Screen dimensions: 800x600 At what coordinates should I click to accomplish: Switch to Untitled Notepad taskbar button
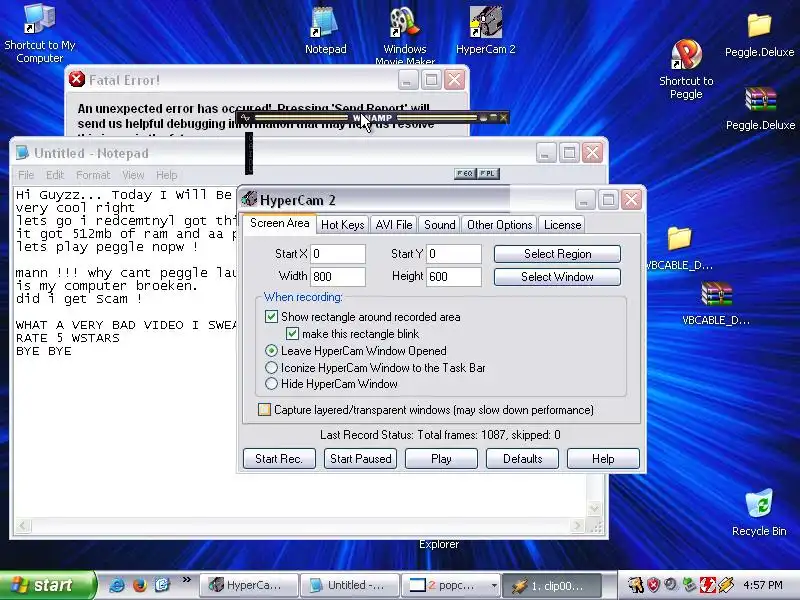(349, 585)
